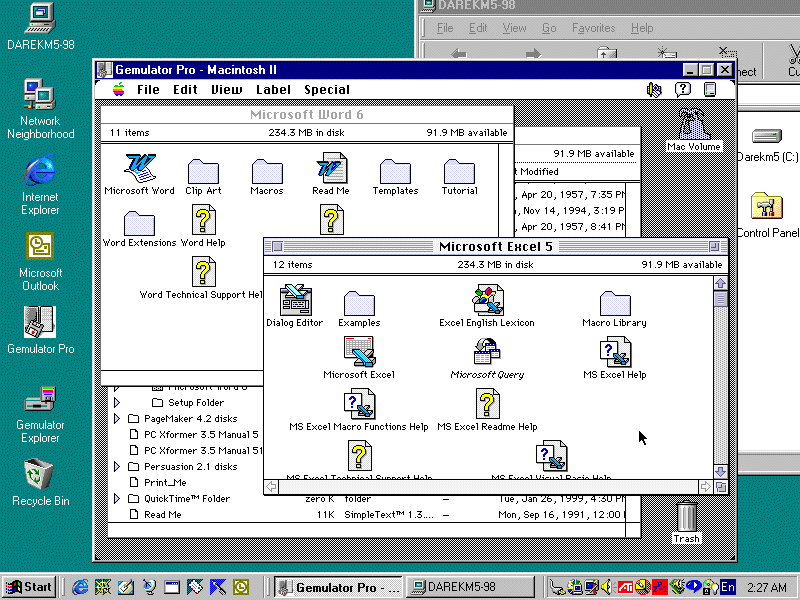Open MS Excel Readme Help icon
Viewport: 800px width, 600px height.
pyautogui.click(x=487, y=404)
